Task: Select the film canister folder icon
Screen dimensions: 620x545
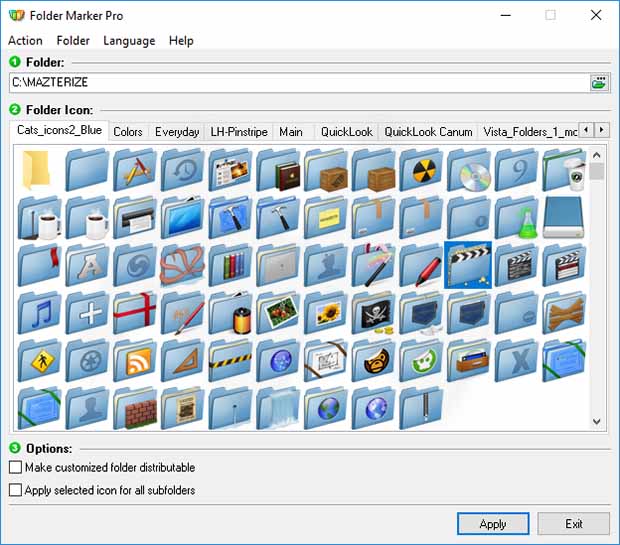Action: click(229, 312)
